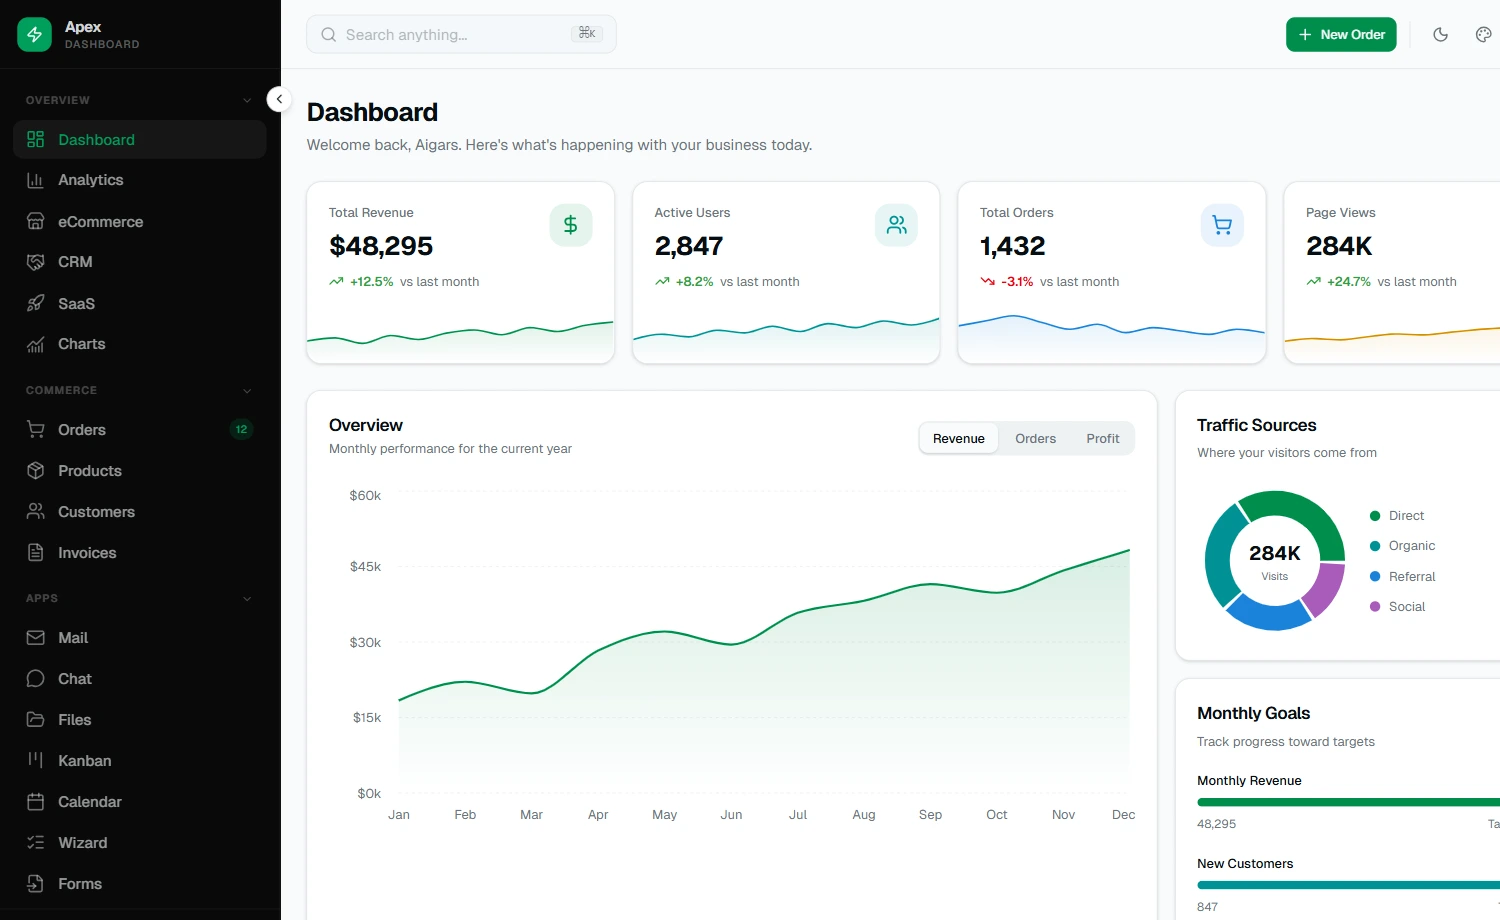The height and width of the screenshot is (920, 1500).
Task: Click the -3.1% trend indicator
Action: [x=1007, y=282]
